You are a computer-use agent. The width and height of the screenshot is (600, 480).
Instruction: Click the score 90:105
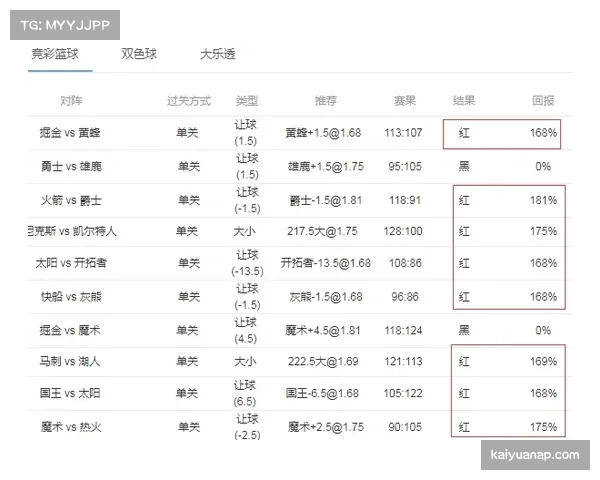(405, 427)
